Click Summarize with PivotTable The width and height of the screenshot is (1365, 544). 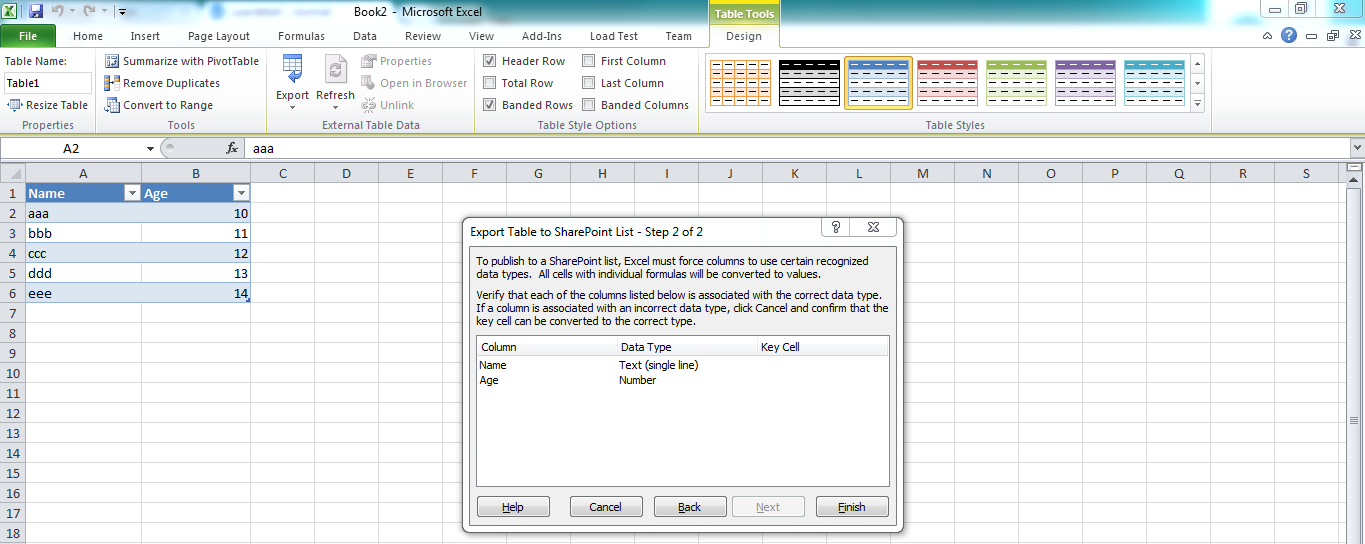(x=182, y=61)
